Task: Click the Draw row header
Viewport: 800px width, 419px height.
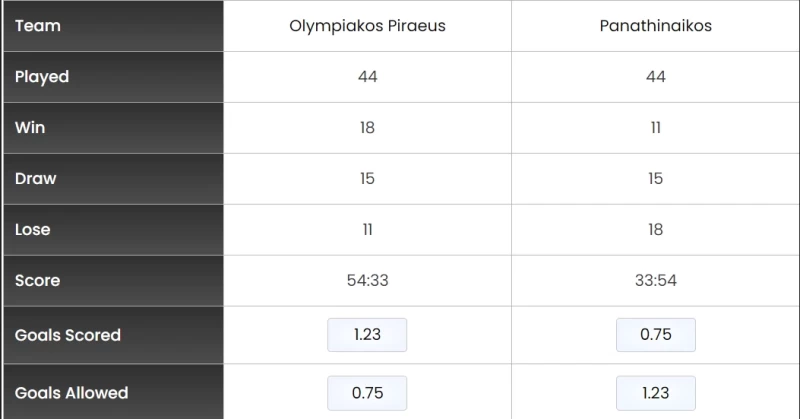Action: pyautogui.click(x=35, y=179)
